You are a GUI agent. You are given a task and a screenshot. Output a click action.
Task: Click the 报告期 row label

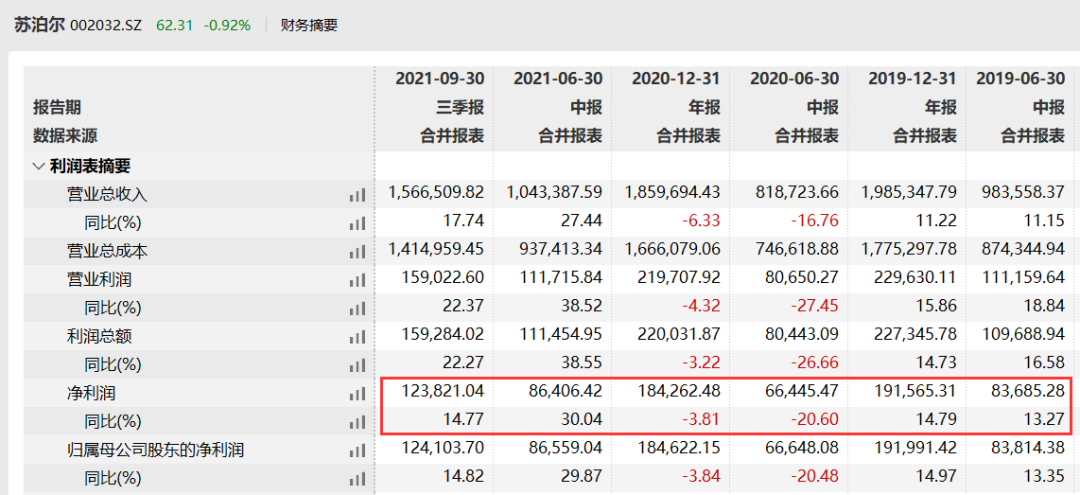(57, 107)
